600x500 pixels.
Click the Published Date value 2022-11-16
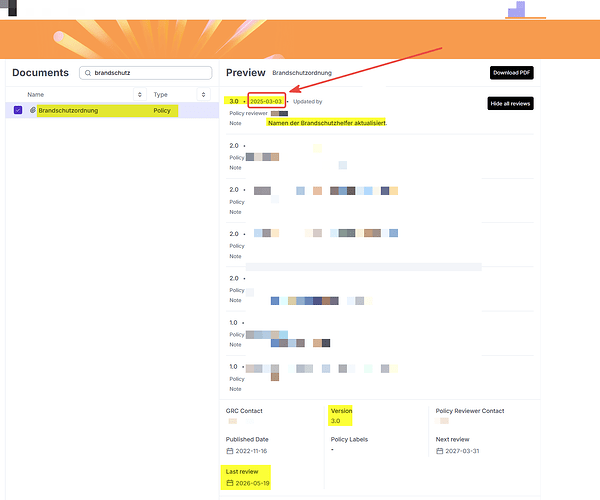(251, 451)
